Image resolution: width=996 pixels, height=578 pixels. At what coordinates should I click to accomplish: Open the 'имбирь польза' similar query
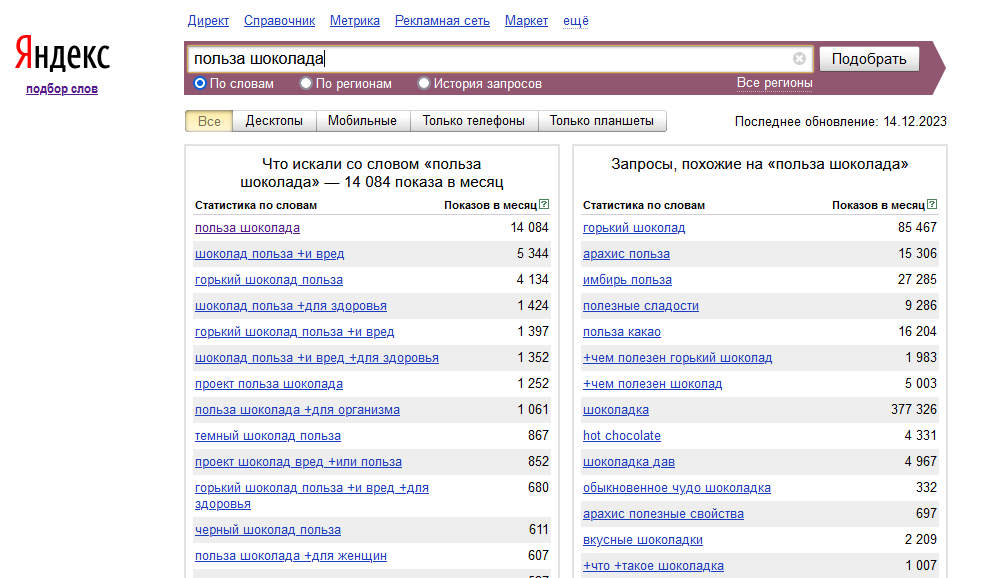pos(628,279)
